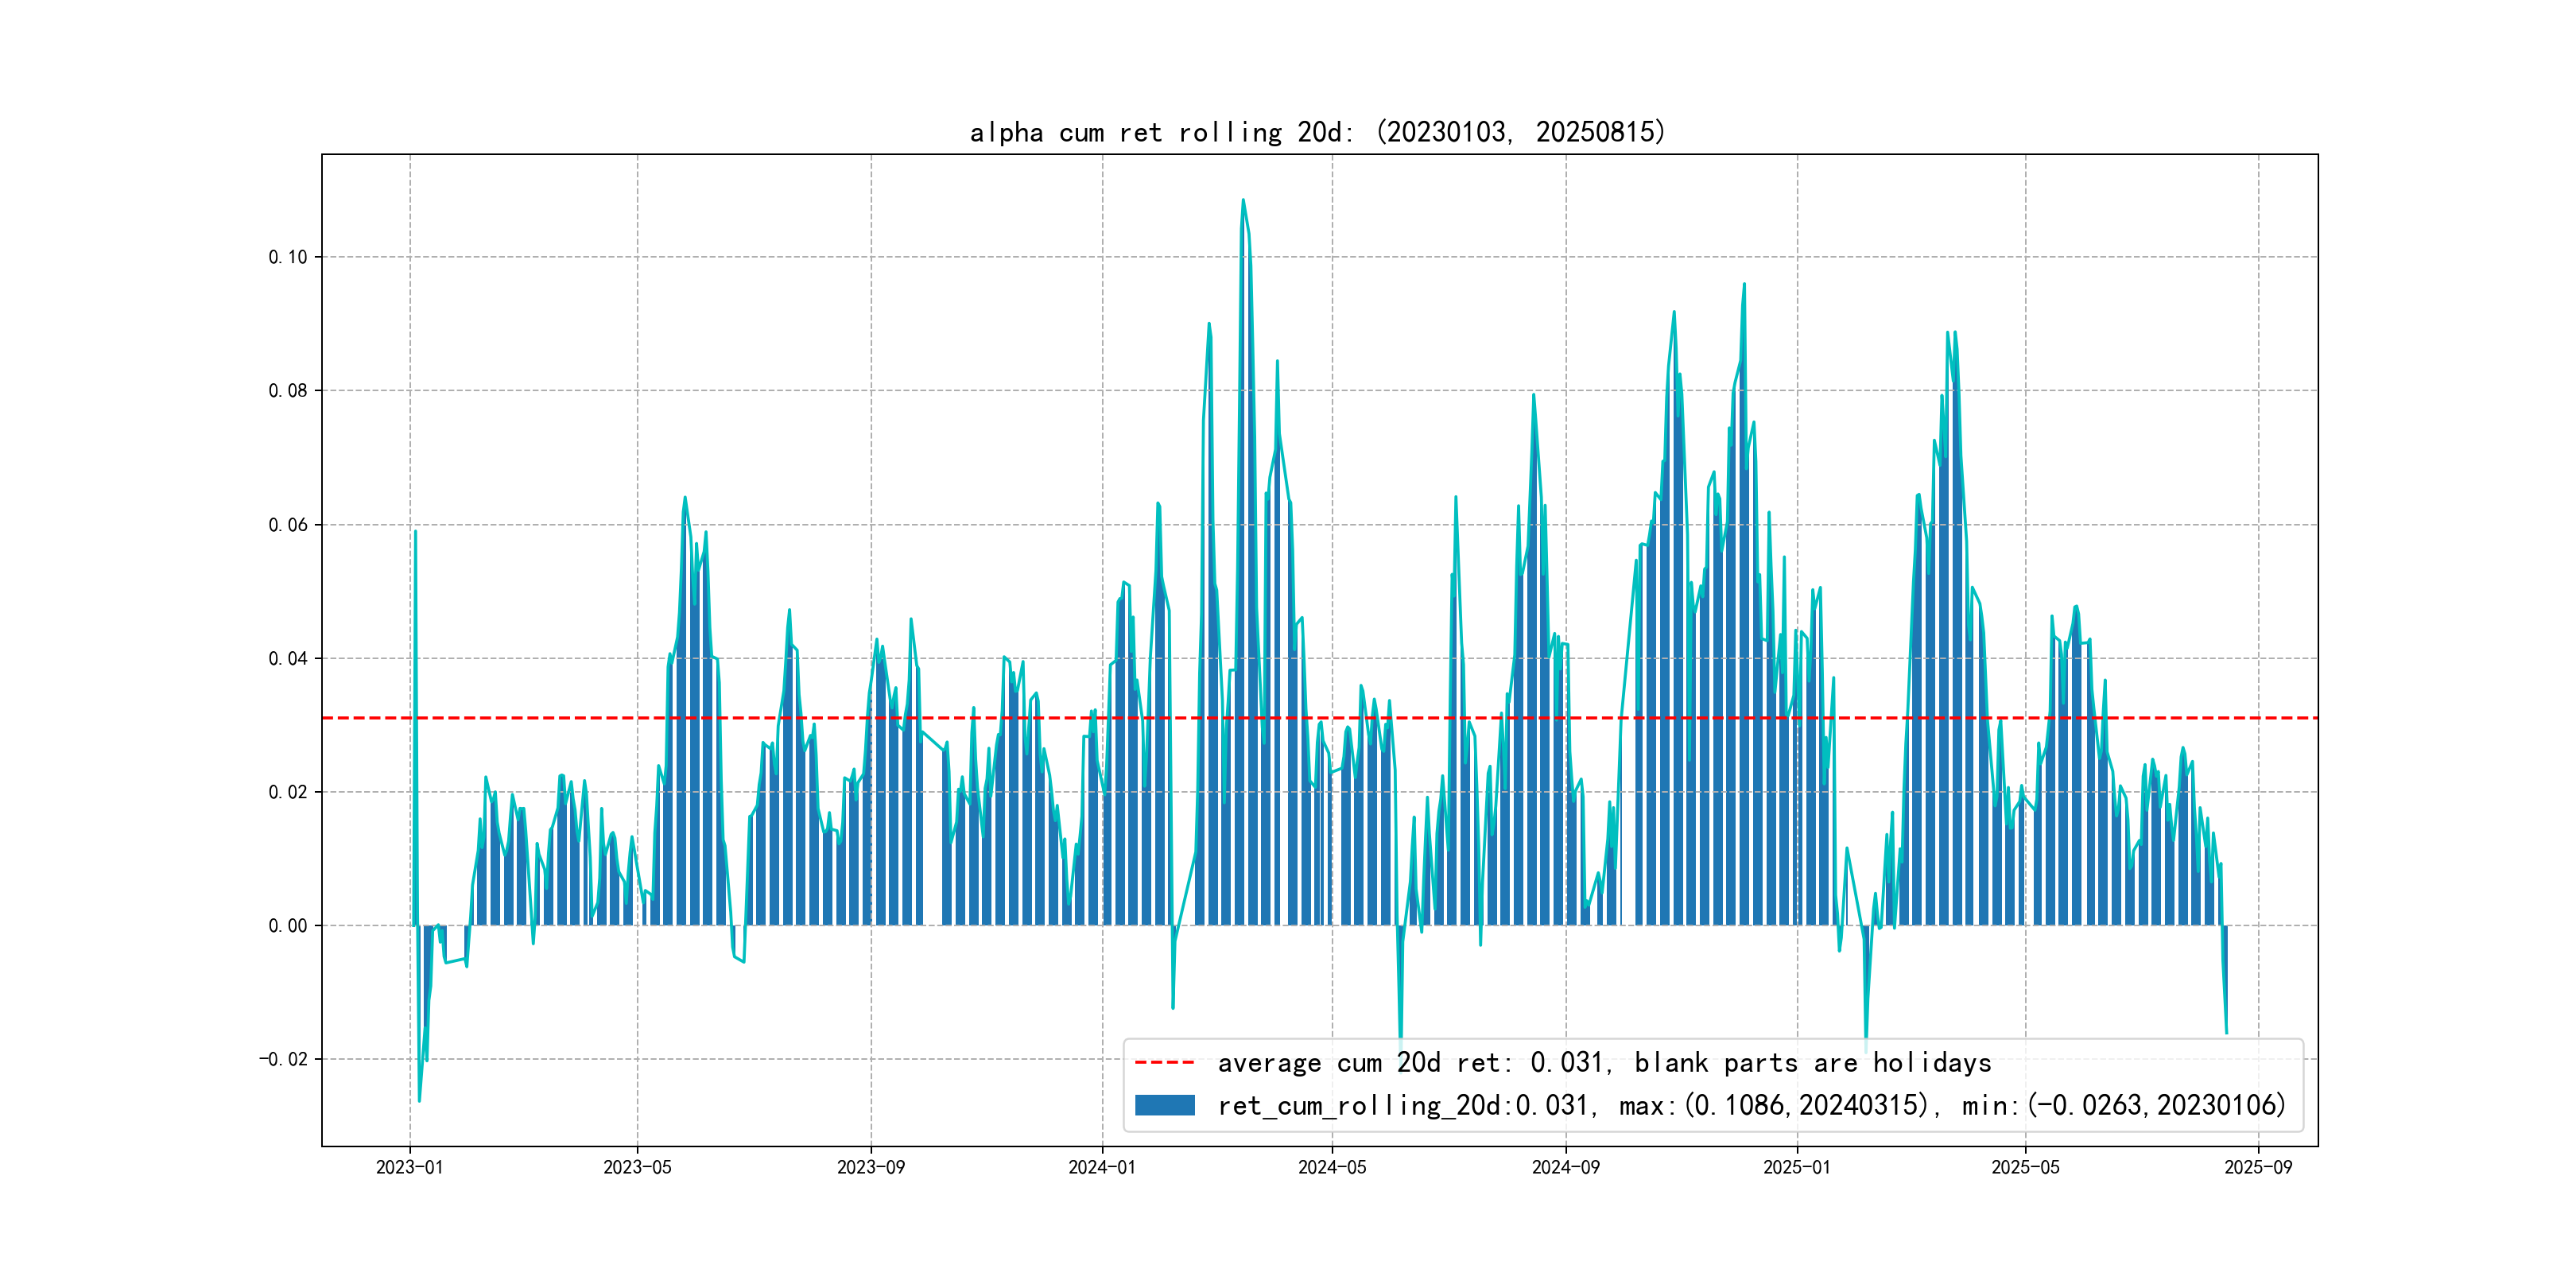This screenshot has height=1288, width=2576.
Task: Click the 0.08 y-axis tick label
Action: pos(288,391)
